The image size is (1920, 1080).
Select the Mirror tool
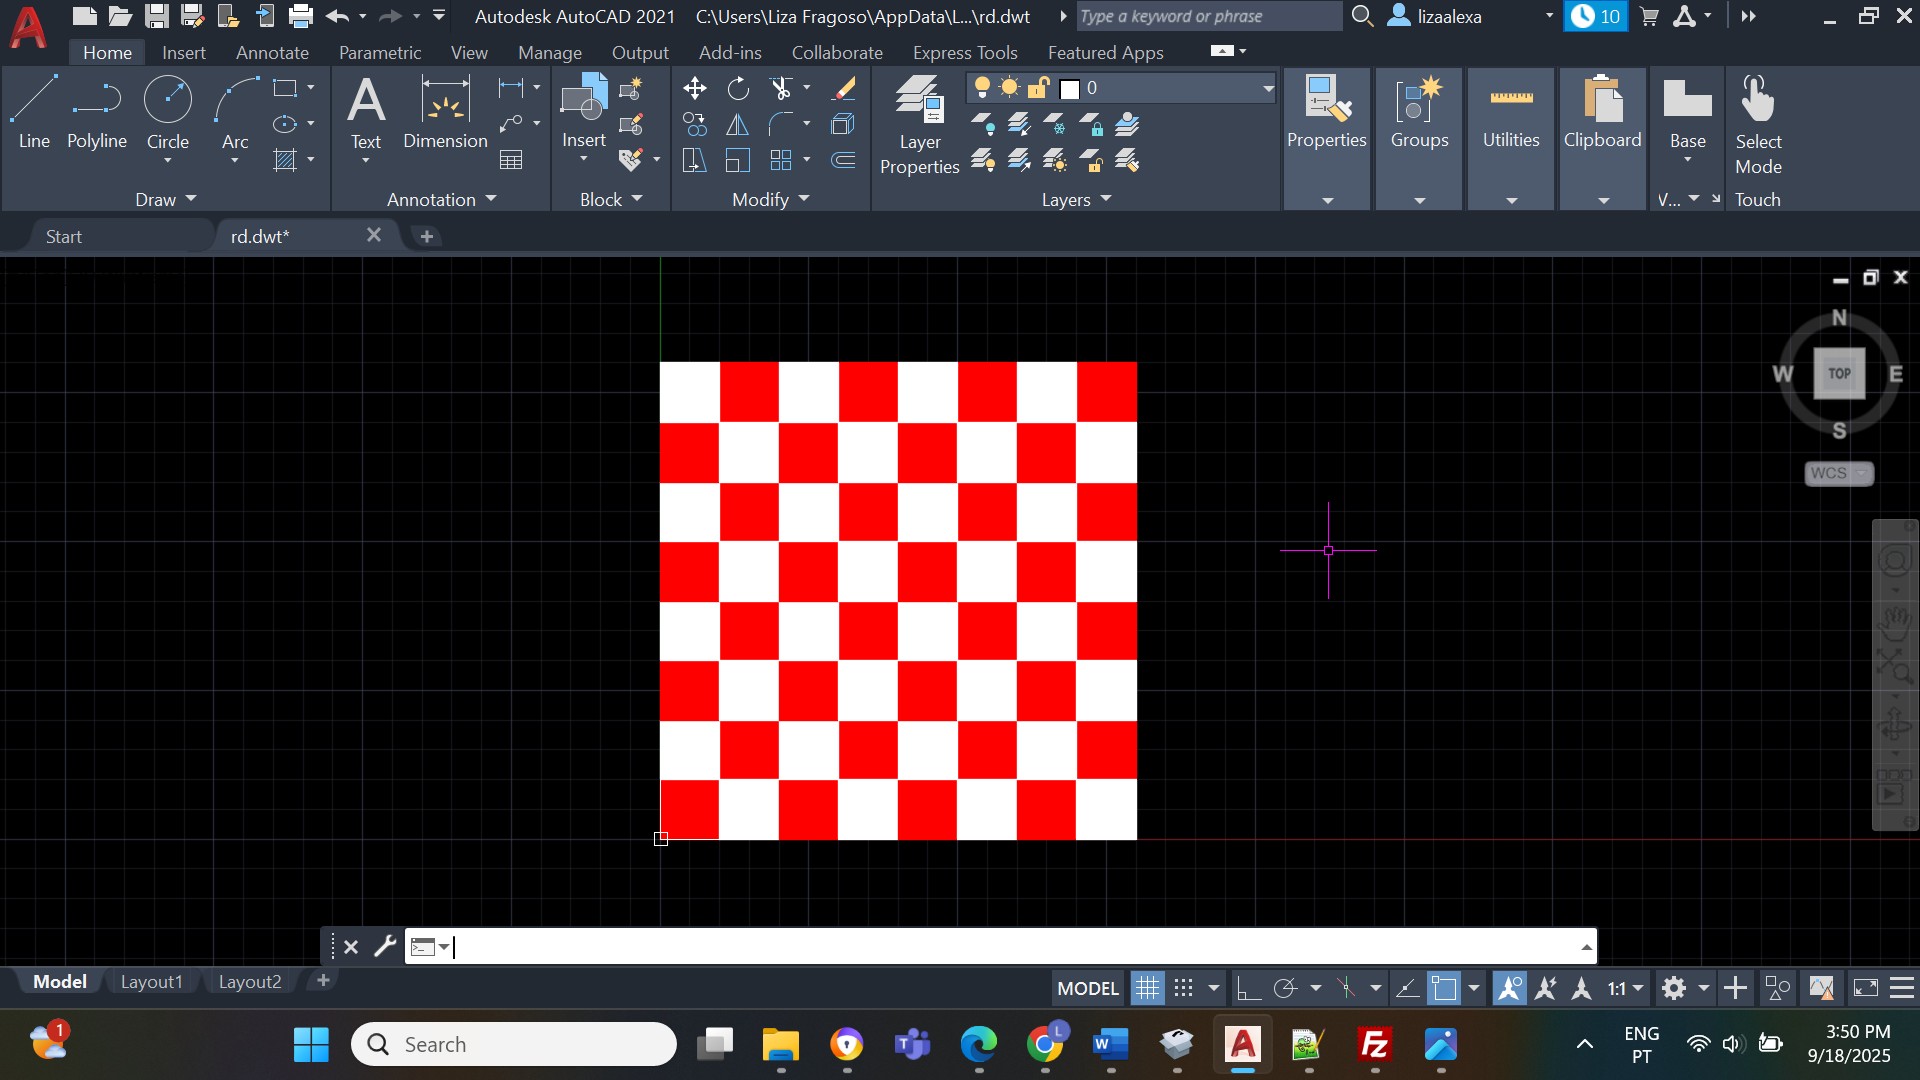pos(737,125)
